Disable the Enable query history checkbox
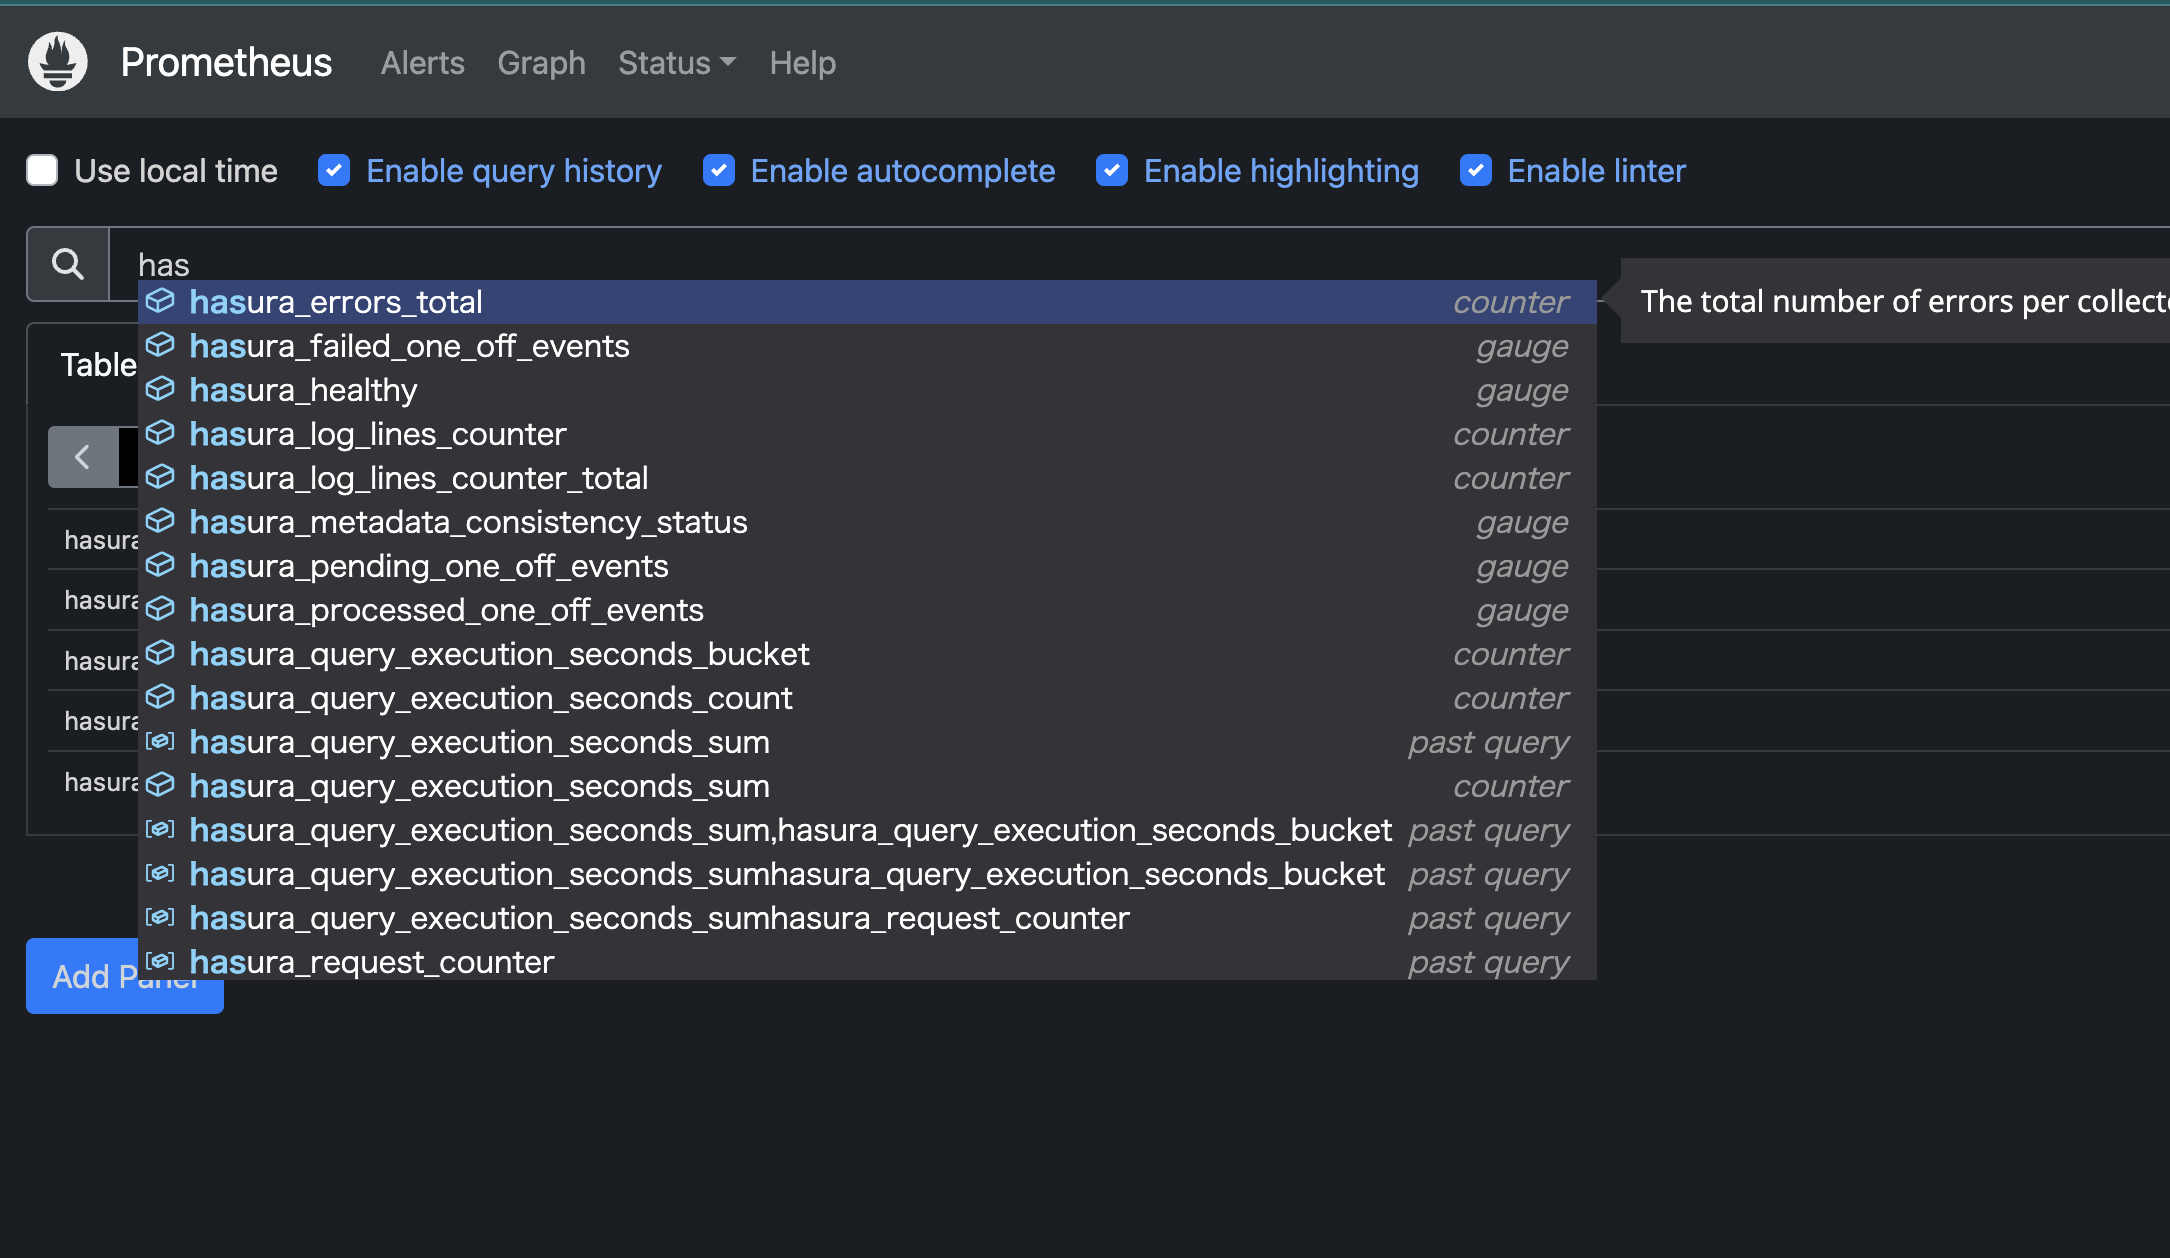 (334, 170)
